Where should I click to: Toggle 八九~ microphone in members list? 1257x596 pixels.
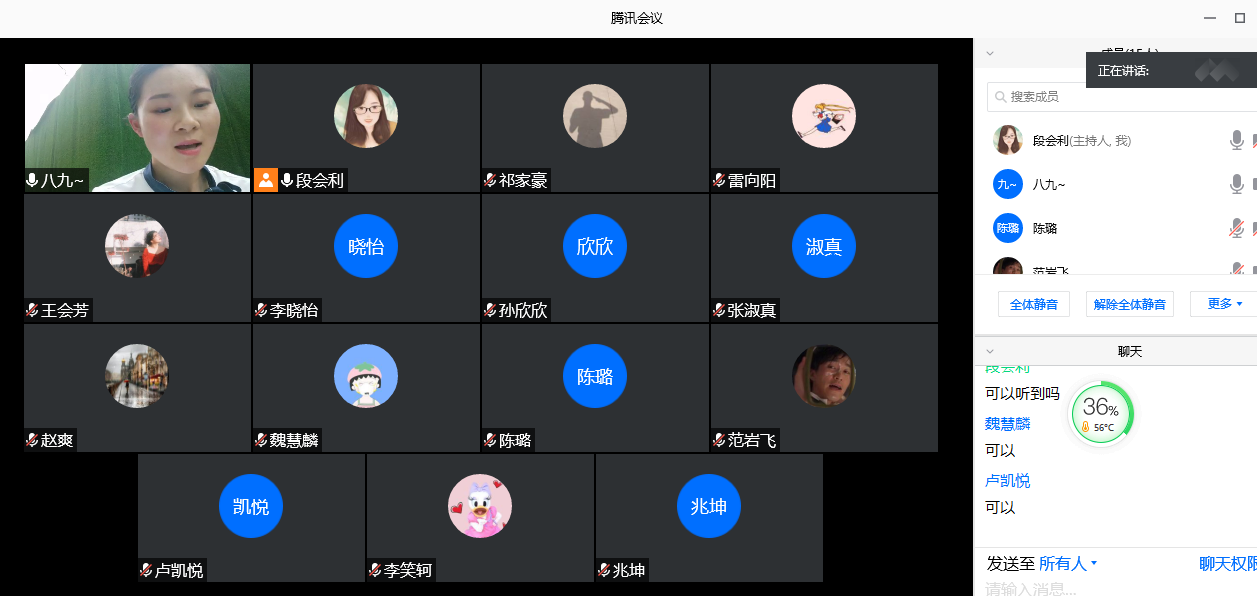[x=1237, y=184]
